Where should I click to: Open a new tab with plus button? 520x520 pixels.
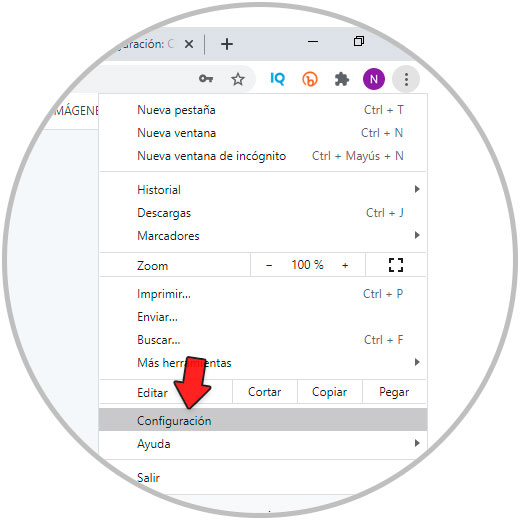[x=227, y=44]
